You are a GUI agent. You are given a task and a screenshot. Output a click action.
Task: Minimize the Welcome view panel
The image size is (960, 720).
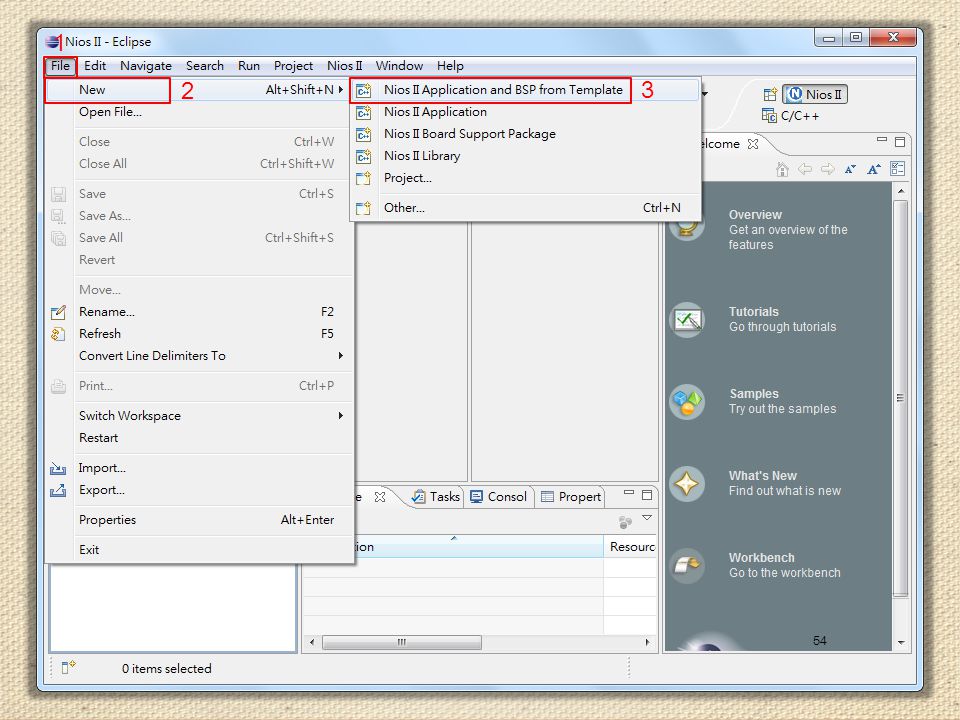pos(882,140)
